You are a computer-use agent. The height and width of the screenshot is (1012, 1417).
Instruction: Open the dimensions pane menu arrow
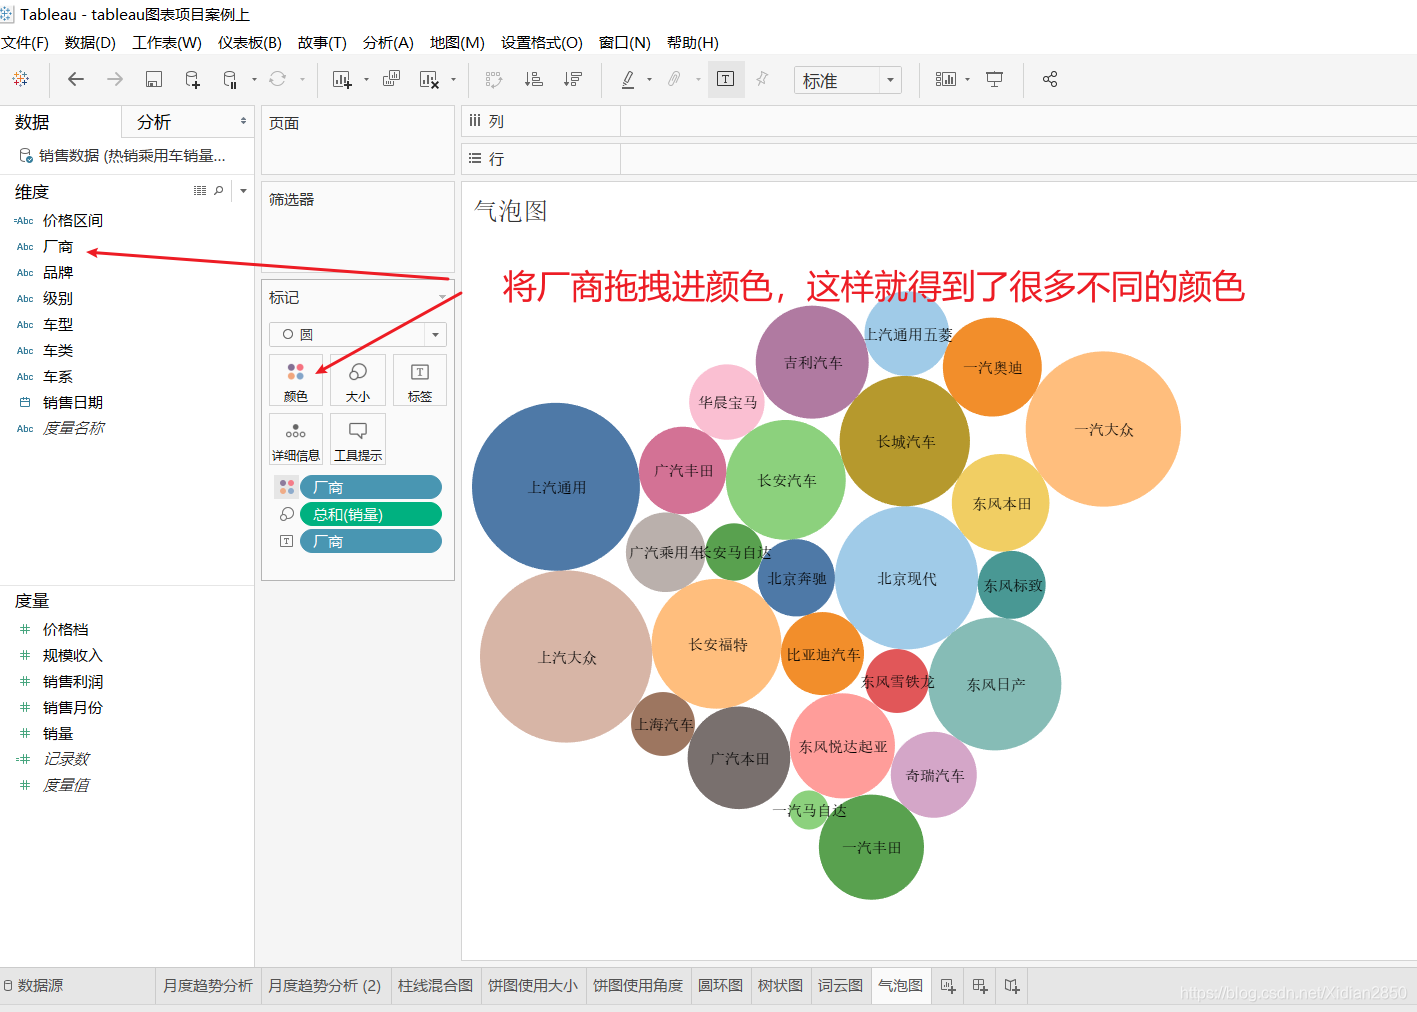(243, 190)
